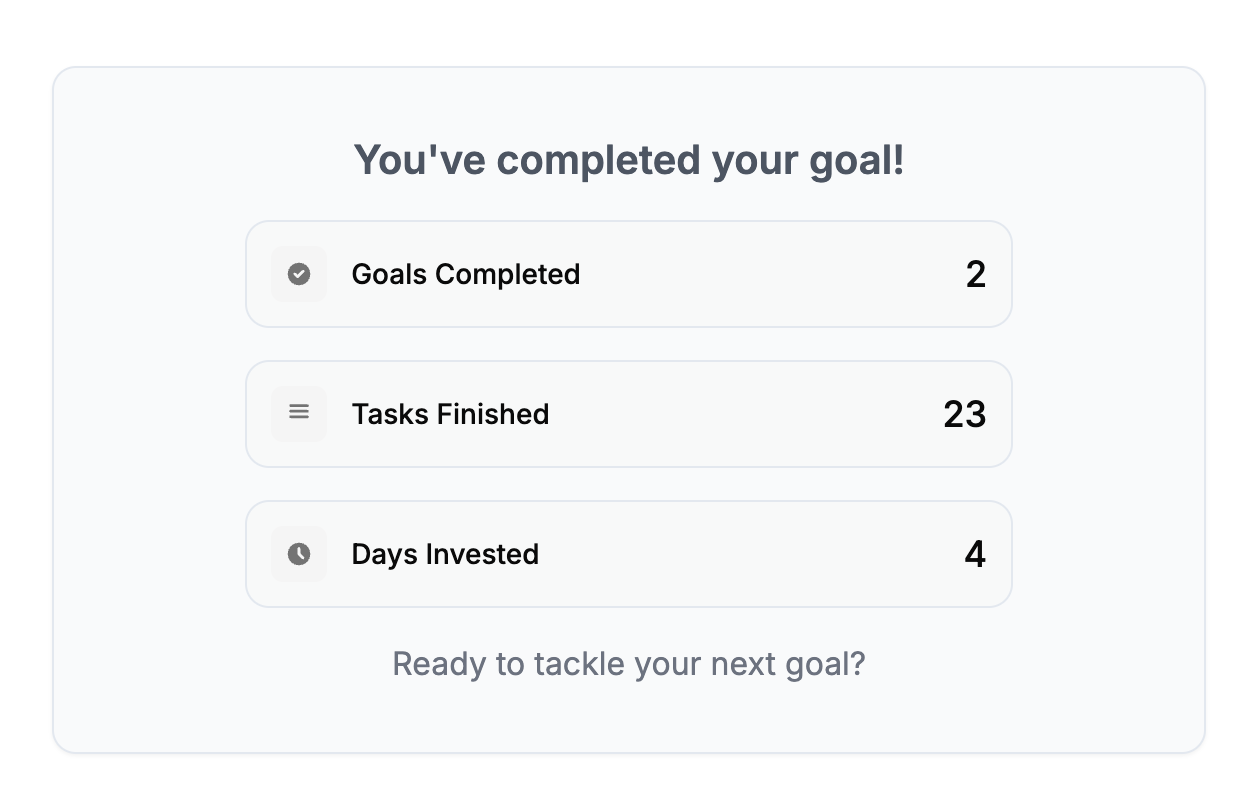The height and width of the screenshot is (806, 1254).
Task: Select the "Goals Completed" label text
Action: (x=465, y=274)
